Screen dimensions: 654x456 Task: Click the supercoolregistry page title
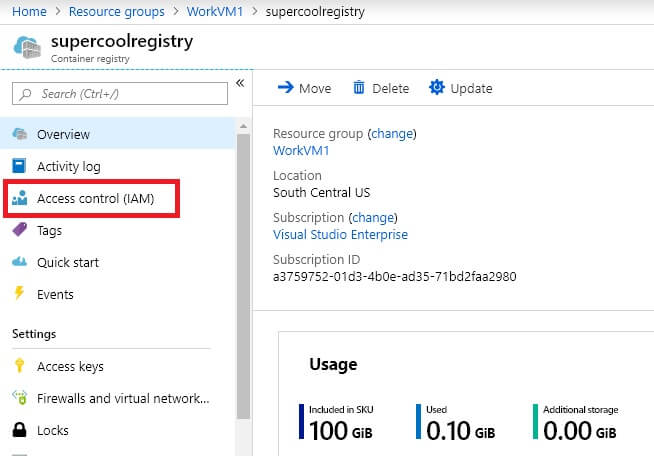pyautogui.click(x=122, y=41)
